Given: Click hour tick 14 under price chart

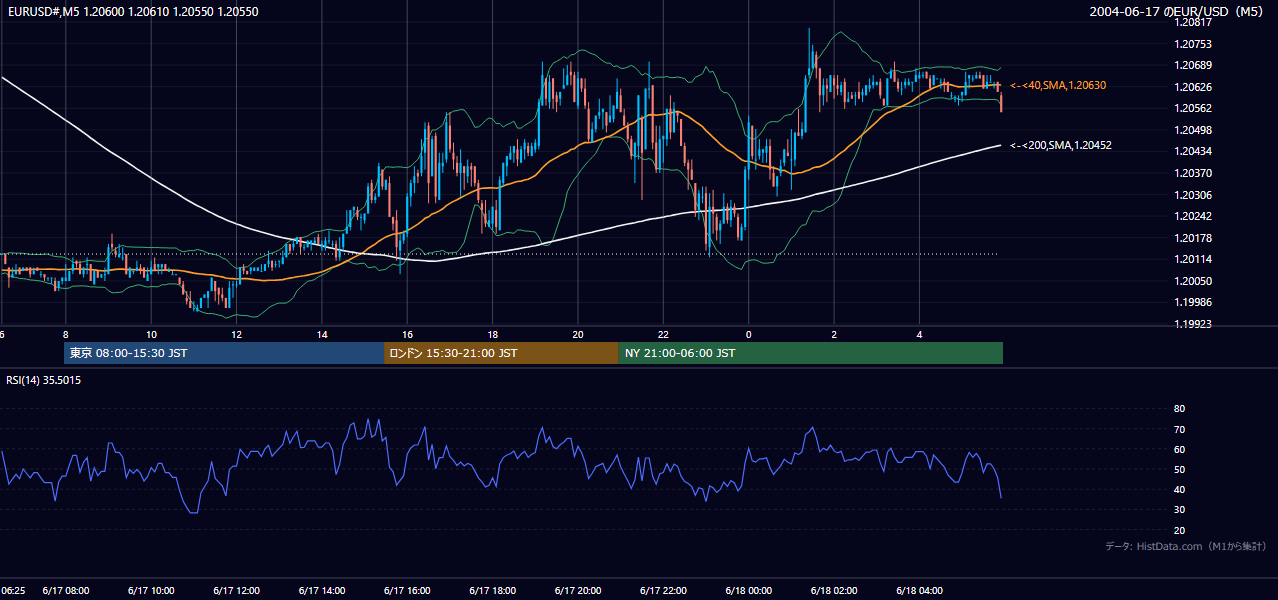Looking at the screenshot, I should [x=322, y=334].
